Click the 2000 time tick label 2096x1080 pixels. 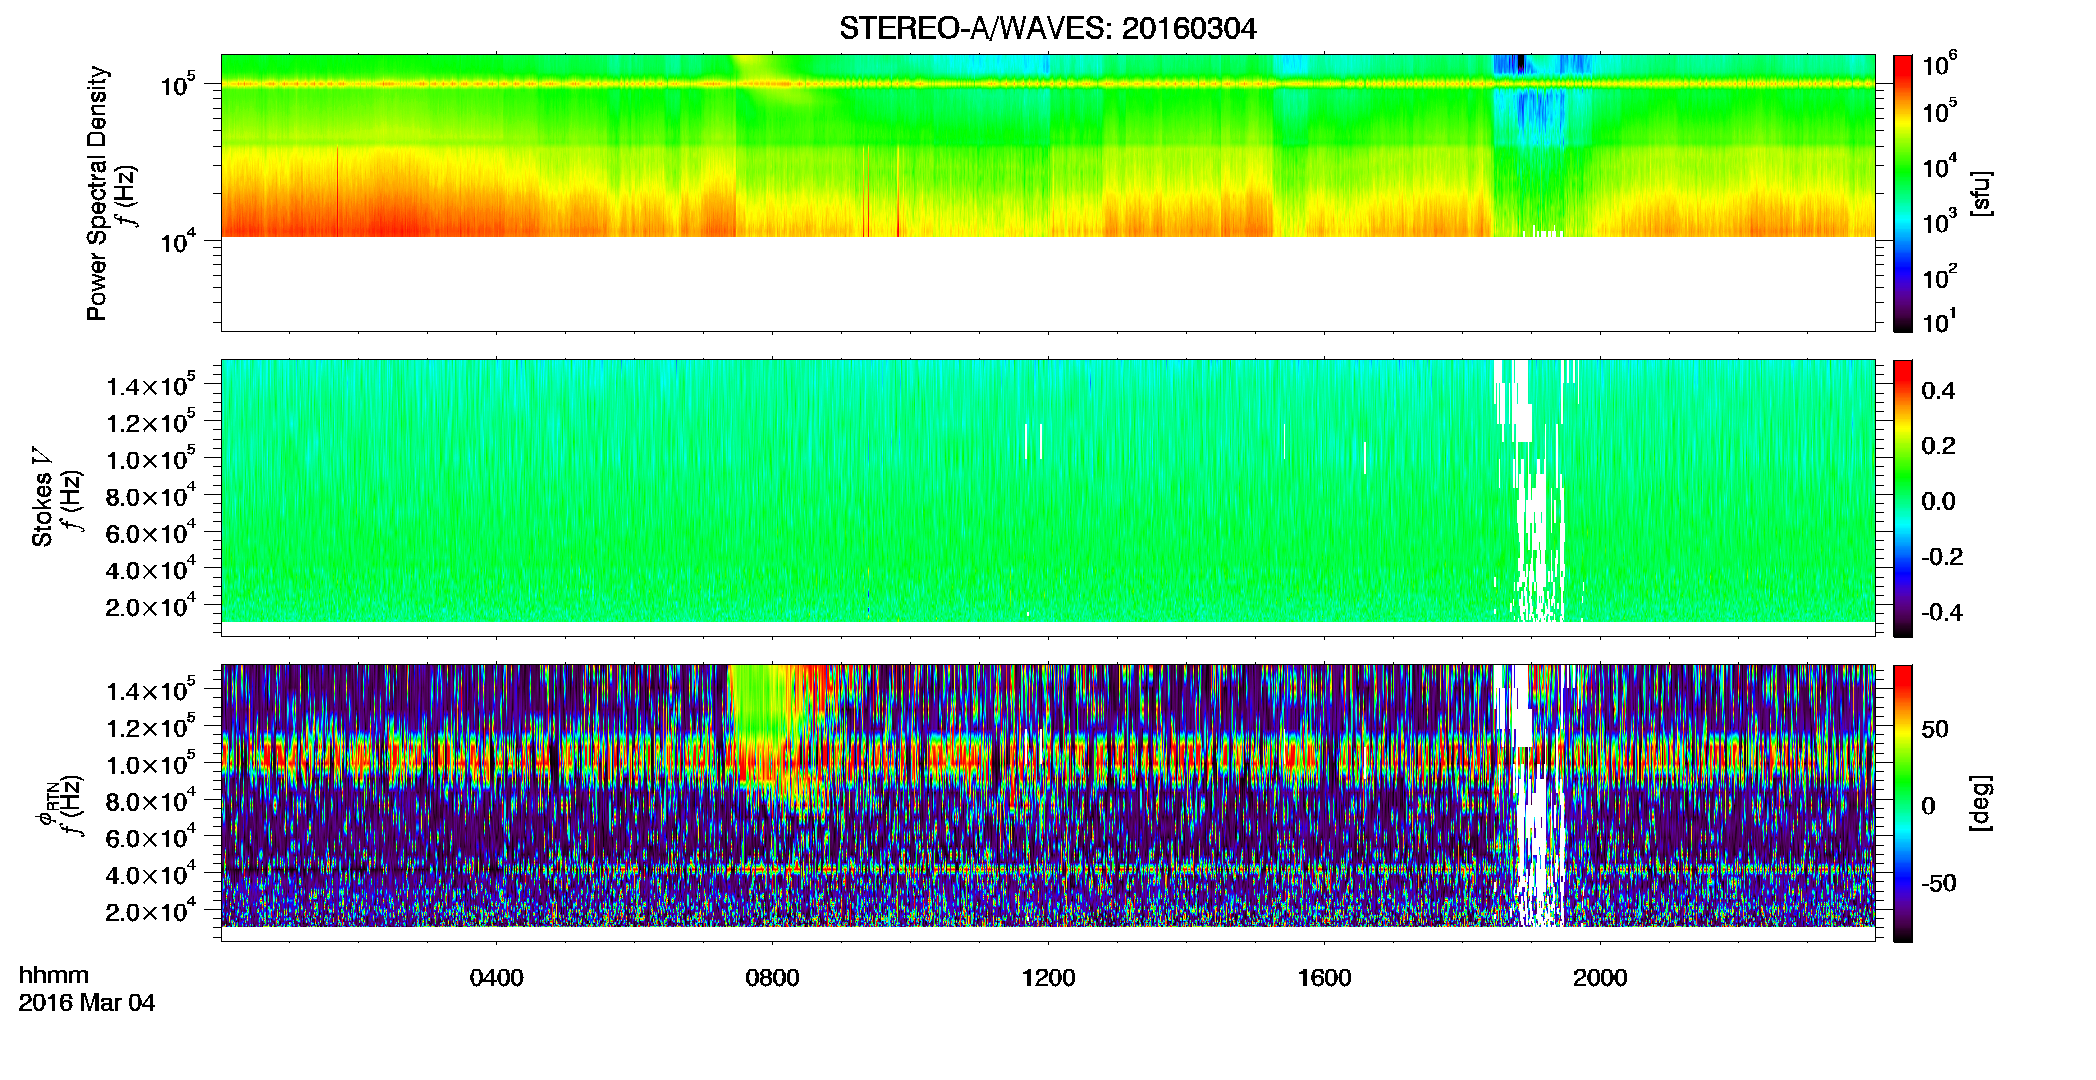pyautogui.click(x=1600, y=978)
